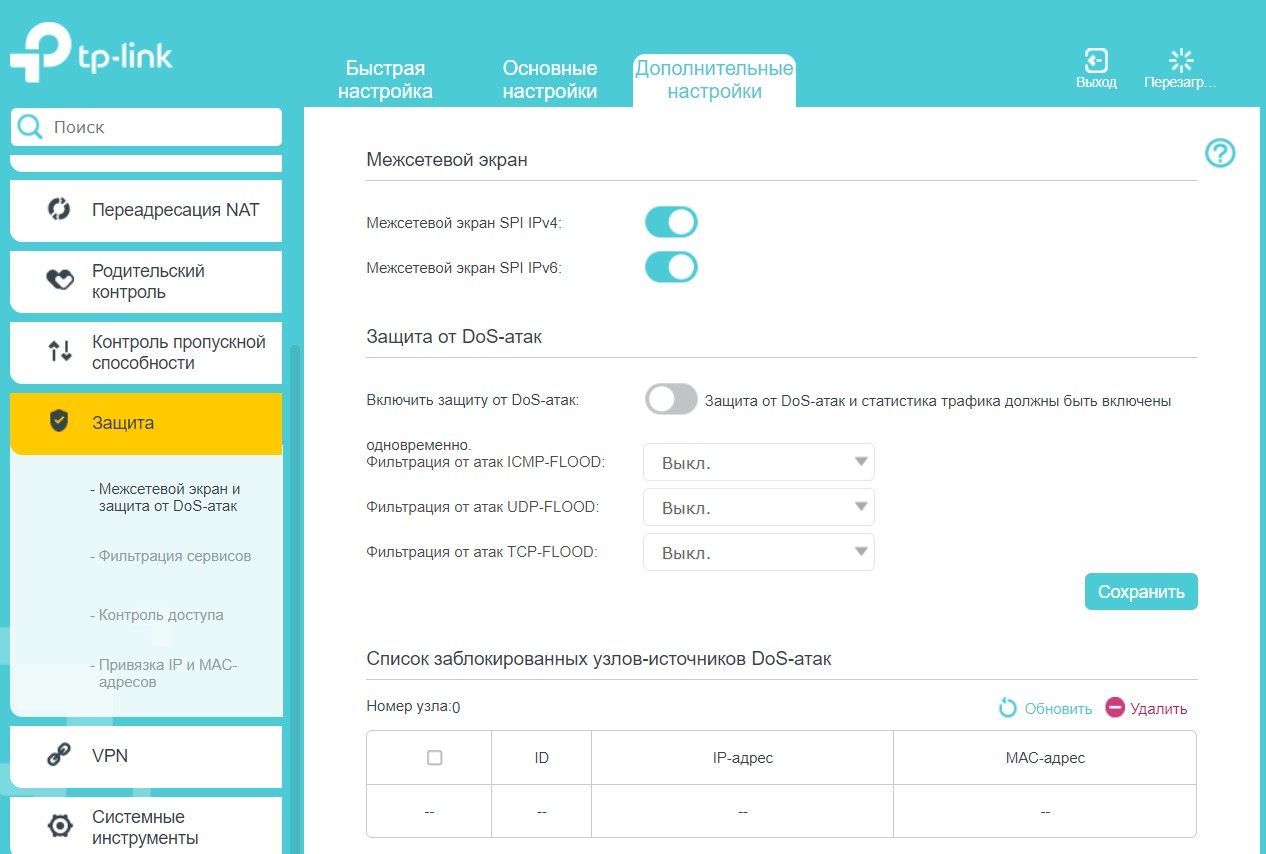Click the parental control heart icon

coord(60,281)
